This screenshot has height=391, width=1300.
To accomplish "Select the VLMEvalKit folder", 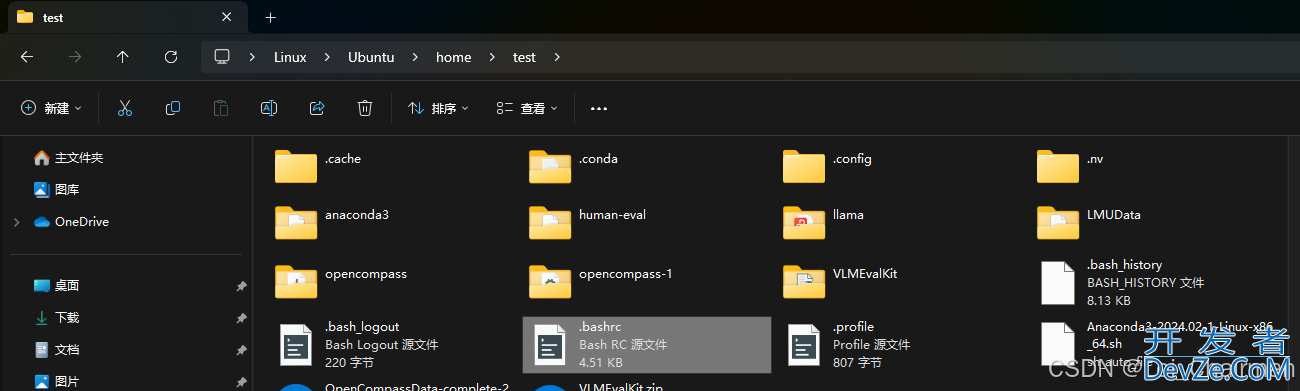I will (841, 280).
